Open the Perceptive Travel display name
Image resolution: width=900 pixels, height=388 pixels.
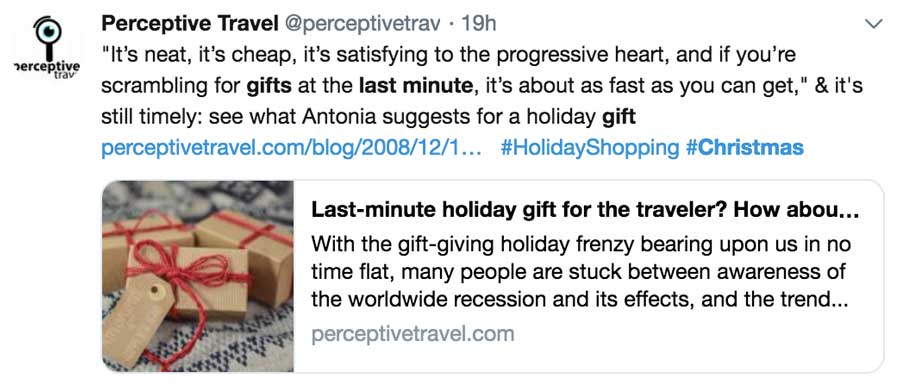[189, 24]
